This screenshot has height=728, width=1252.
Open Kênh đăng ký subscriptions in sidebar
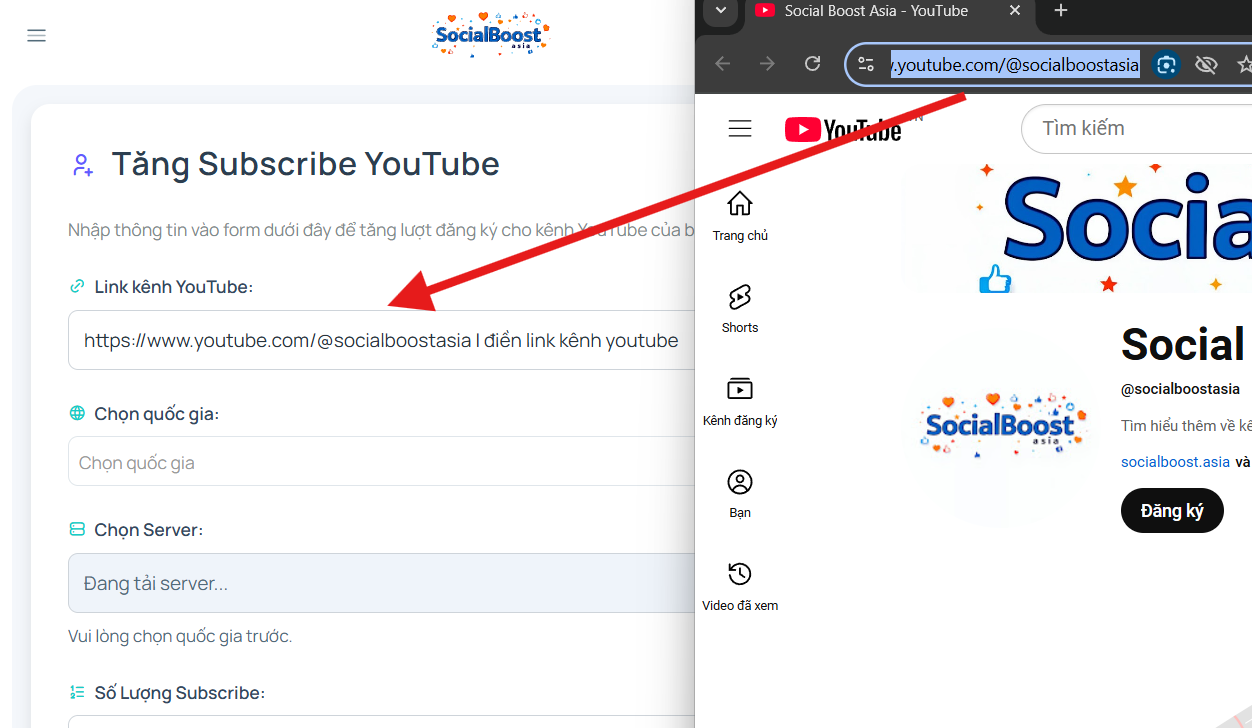740,401
